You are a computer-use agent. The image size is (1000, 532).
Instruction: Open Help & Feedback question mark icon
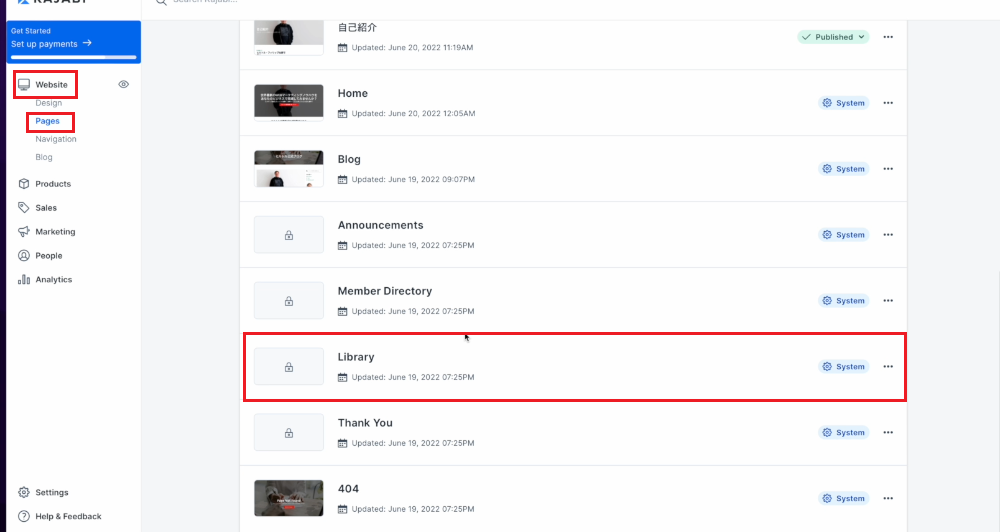[24, 516]
